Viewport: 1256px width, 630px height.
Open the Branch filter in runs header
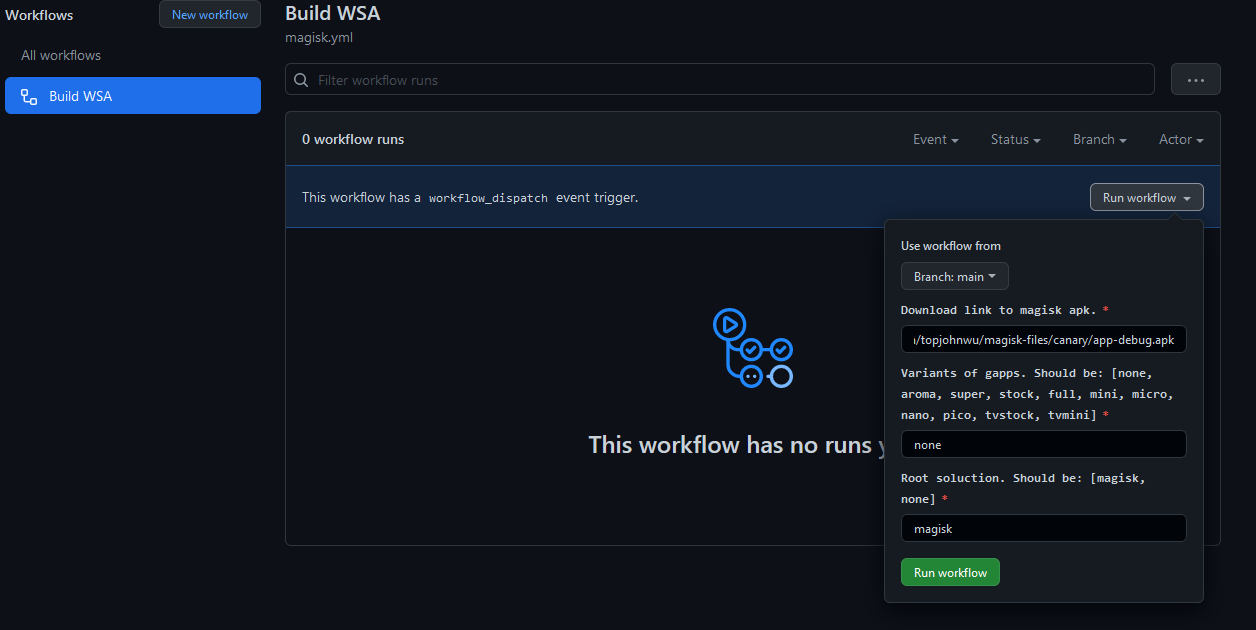pyautogui.click(x=1099, y=140)
